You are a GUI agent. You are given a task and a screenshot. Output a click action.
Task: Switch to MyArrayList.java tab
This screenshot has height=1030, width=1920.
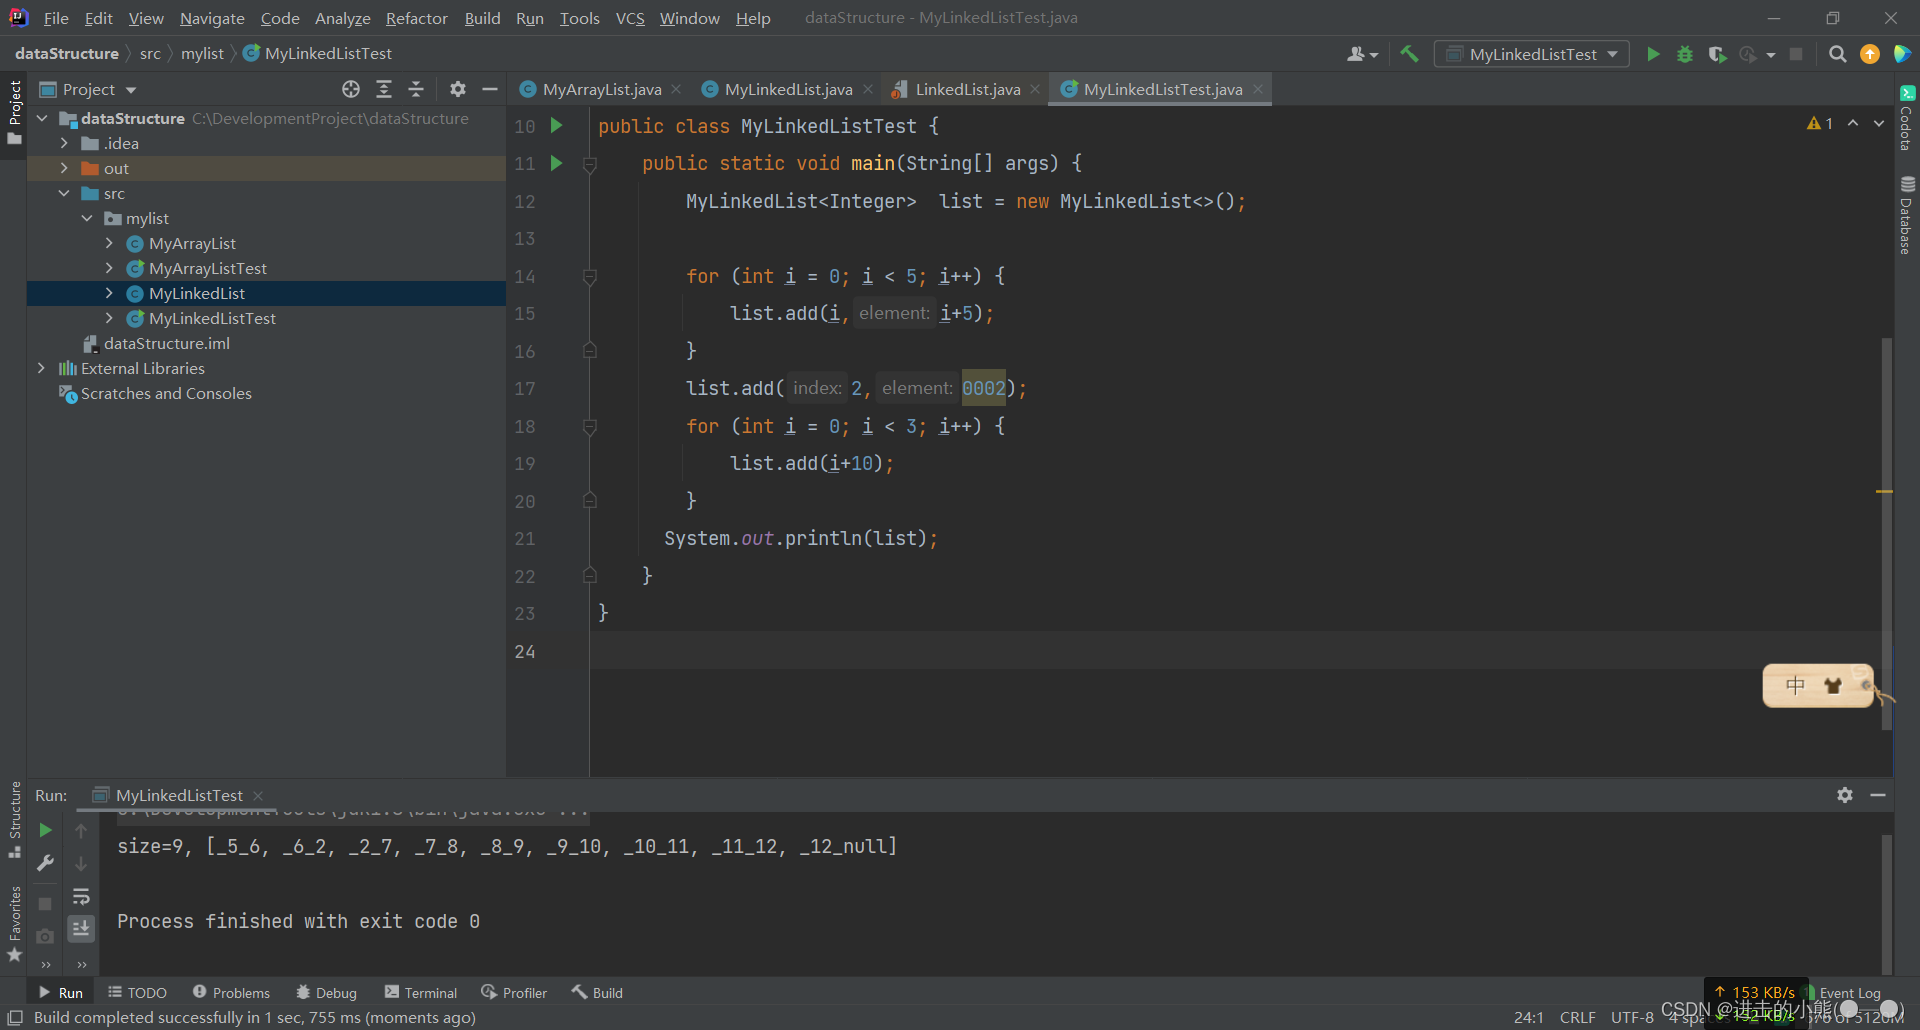(601, 89)
